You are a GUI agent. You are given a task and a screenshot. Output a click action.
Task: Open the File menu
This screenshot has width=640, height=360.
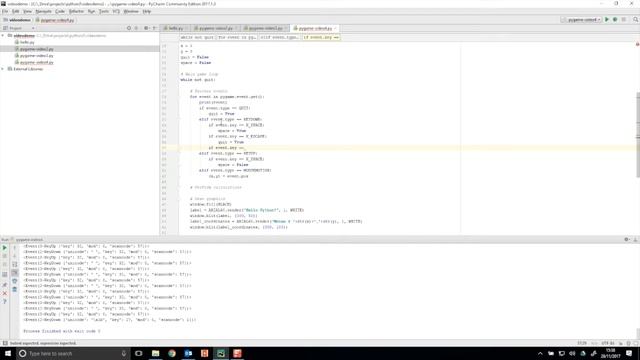pos(5,11)
